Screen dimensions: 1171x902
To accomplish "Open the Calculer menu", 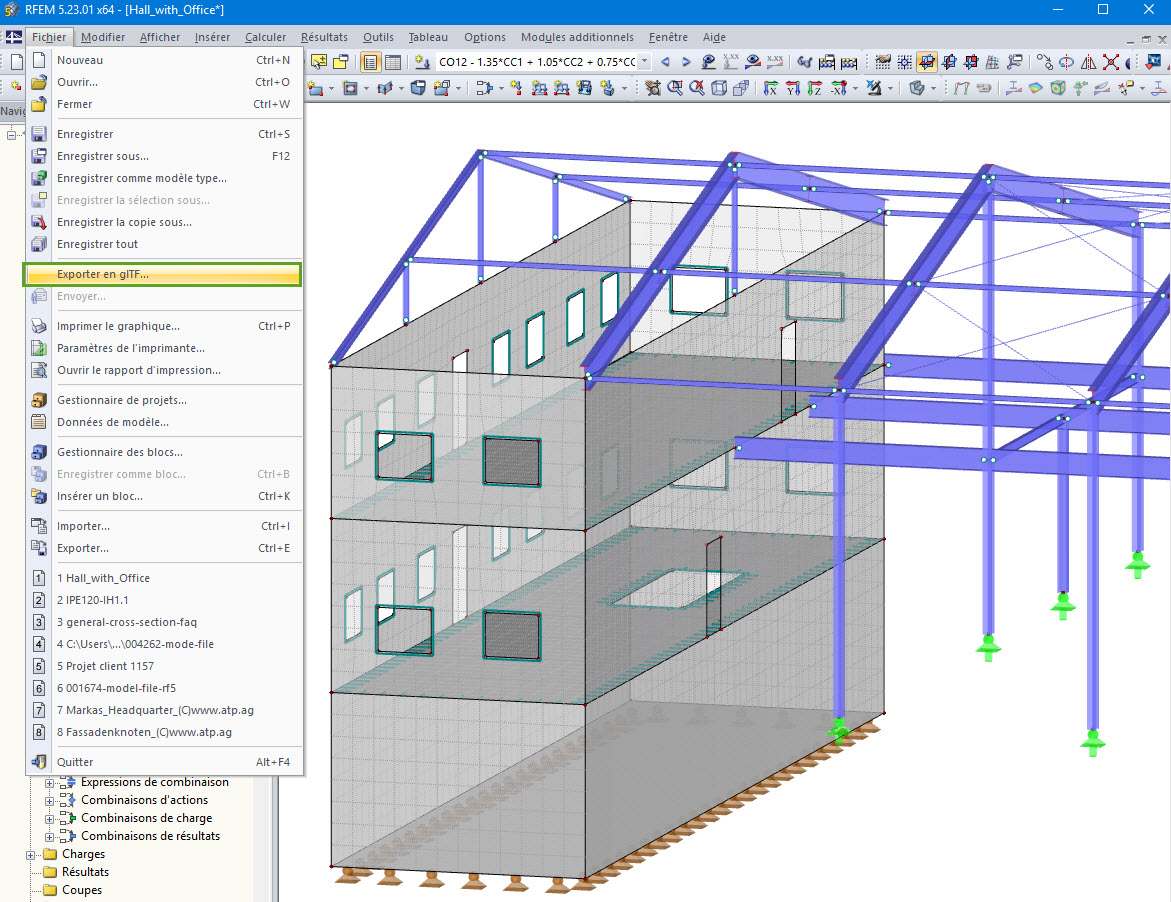I will (x=265, y=37).
